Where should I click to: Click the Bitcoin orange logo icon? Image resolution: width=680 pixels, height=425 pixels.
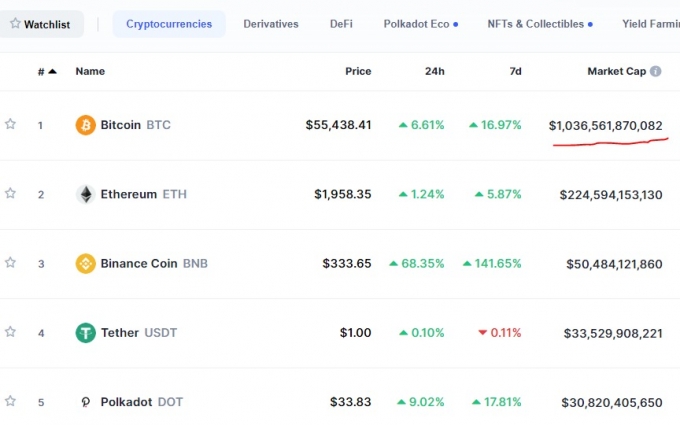[x=85, y=125]
